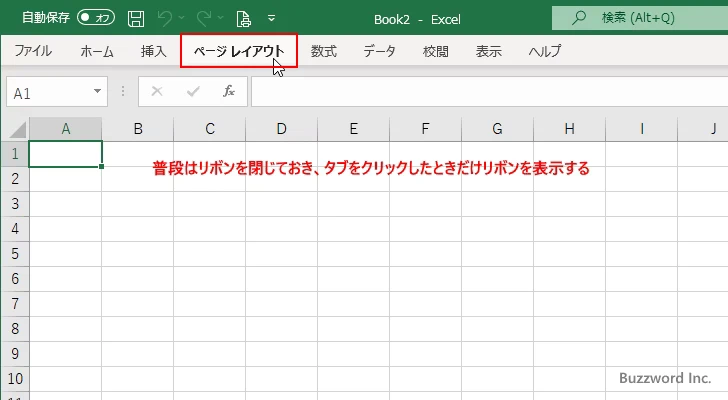Viewport: 728px width, 400px height.
Task: Select row 3 header
Action: (15, 204)
